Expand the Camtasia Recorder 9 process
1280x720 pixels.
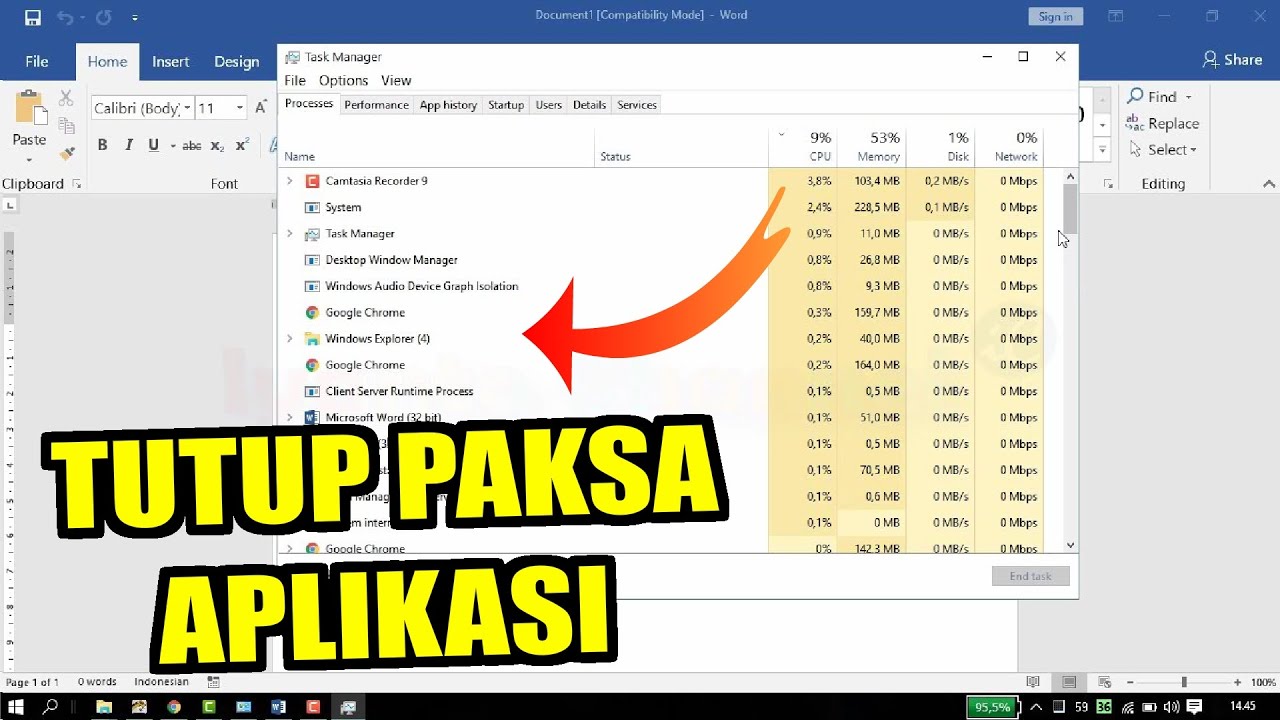tap(290, 181)
